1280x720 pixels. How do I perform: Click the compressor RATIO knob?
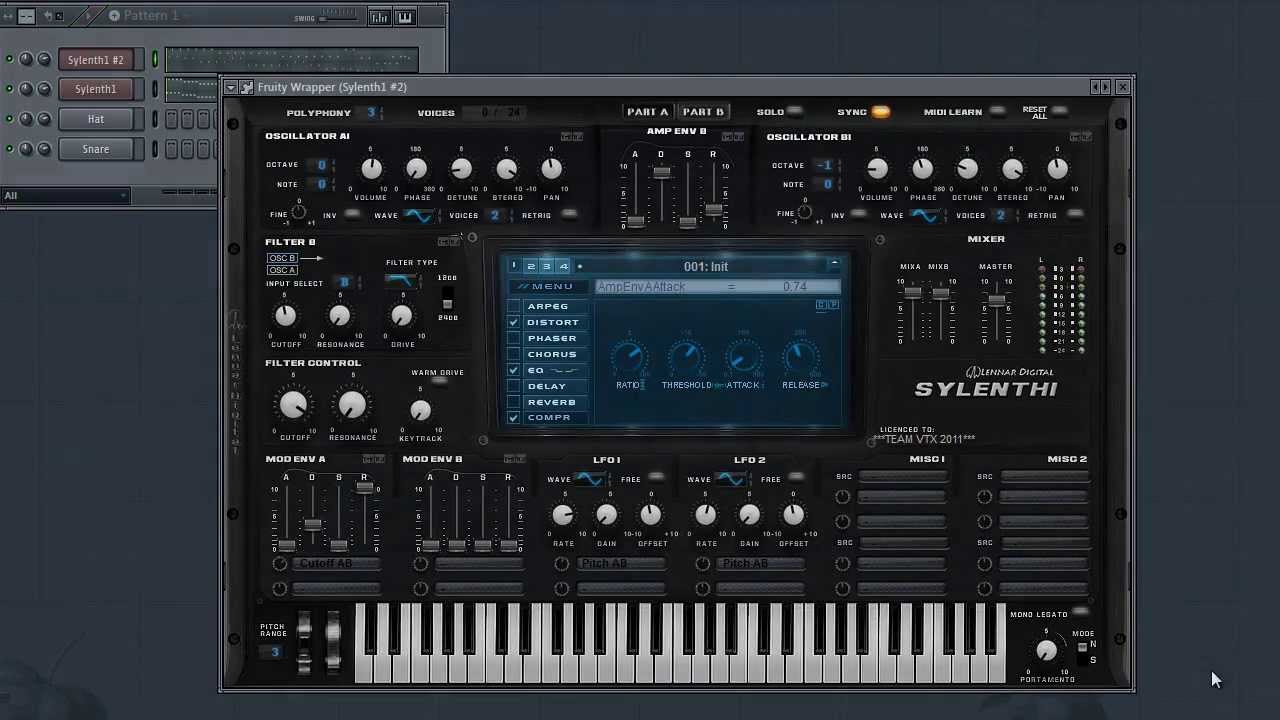tap(629, 355)
